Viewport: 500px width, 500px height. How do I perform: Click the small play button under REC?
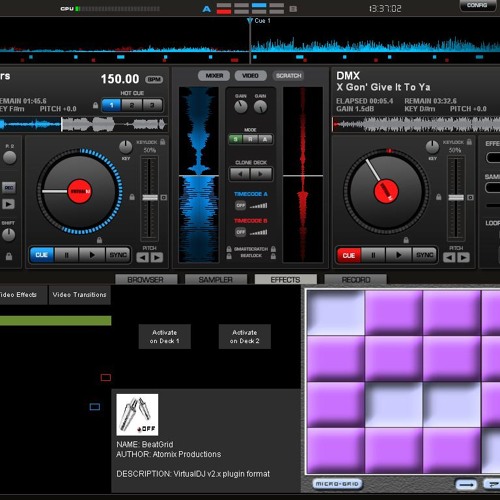[x=9, y=204]
